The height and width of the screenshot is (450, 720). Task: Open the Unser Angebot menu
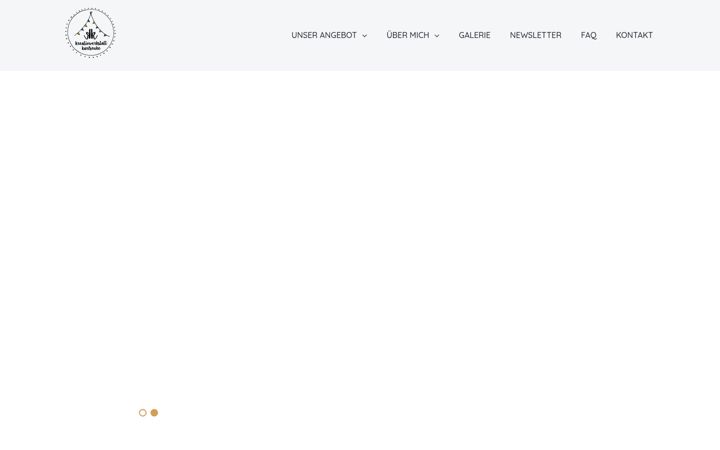(324, 35)
